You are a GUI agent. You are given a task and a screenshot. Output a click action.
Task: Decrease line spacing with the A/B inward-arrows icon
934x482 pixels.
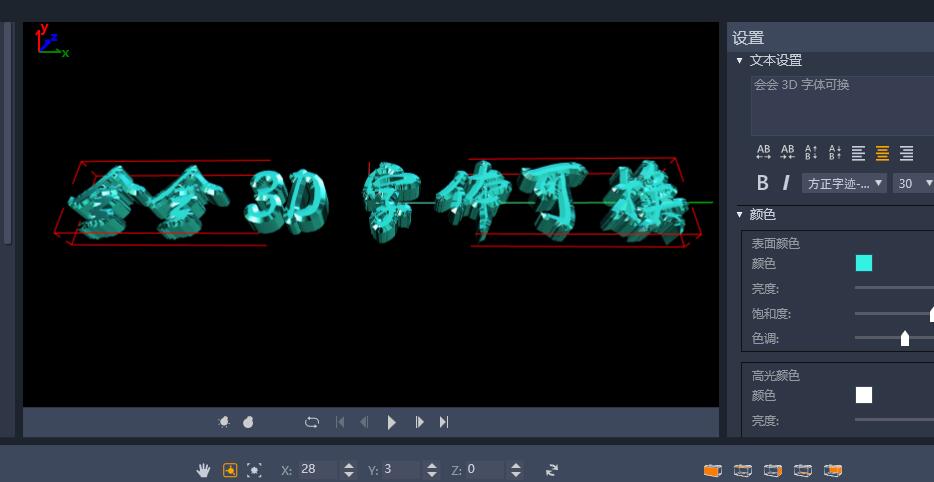[835, 153]
